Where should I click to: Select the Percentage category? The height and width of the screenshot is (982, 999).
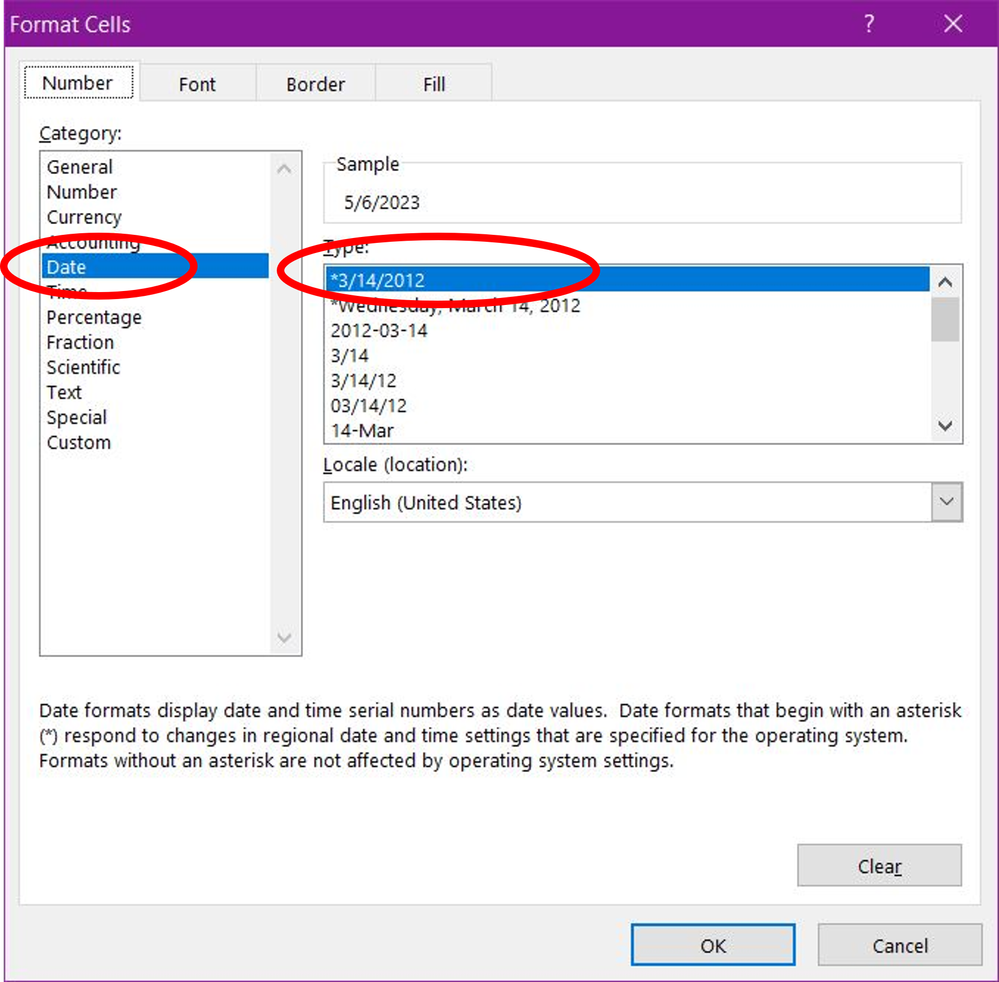(x=155, y=317)
